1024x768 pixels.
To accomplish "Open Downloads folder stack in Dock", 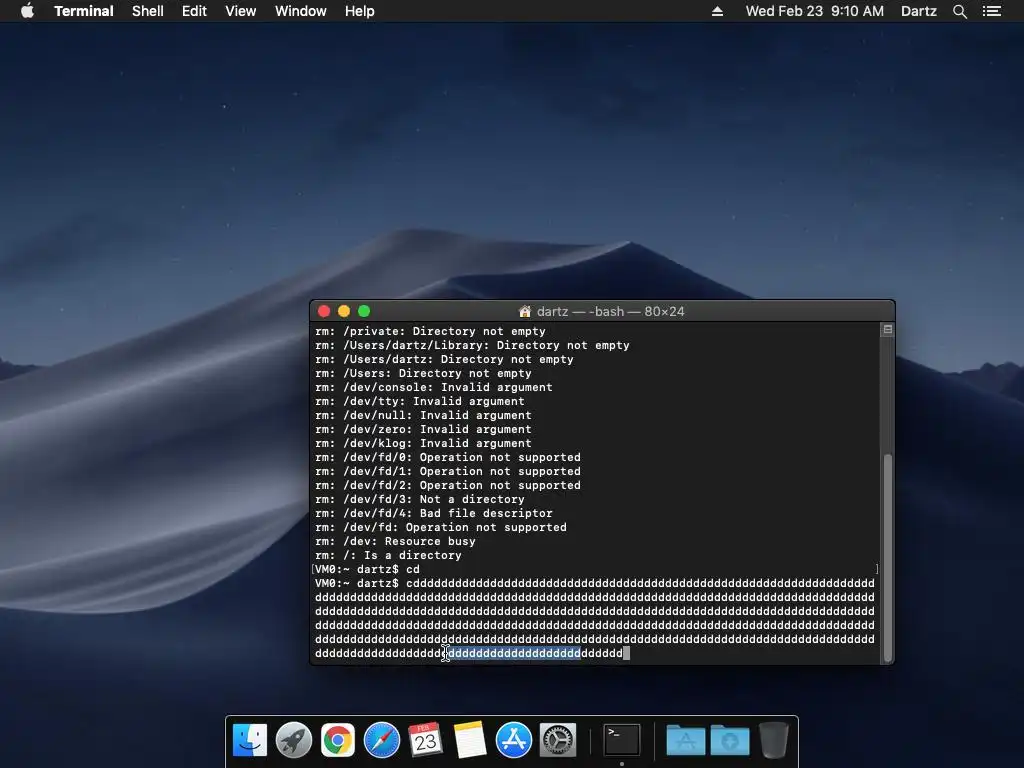I will point(730,741).
